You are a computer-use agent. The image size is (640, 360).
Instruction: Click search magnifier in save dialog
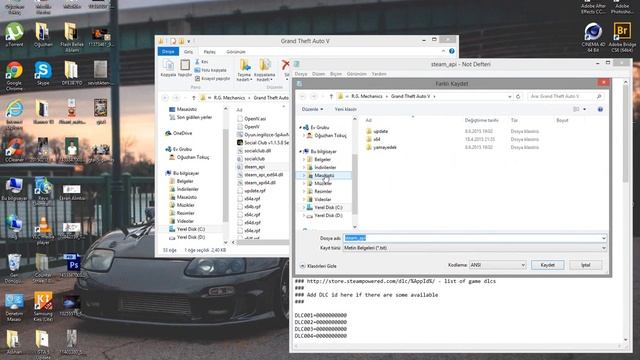599,96
